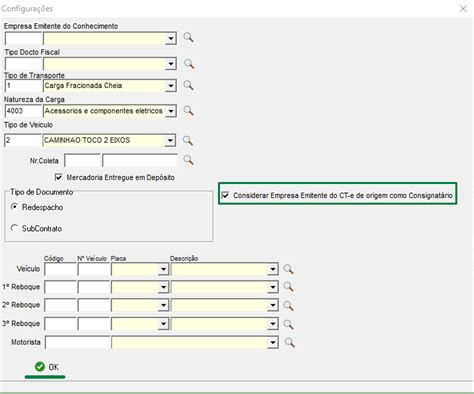Expand 2º Reboque Placa dropdown
Screen dimensions: 474x394
(x=163, y=305)
